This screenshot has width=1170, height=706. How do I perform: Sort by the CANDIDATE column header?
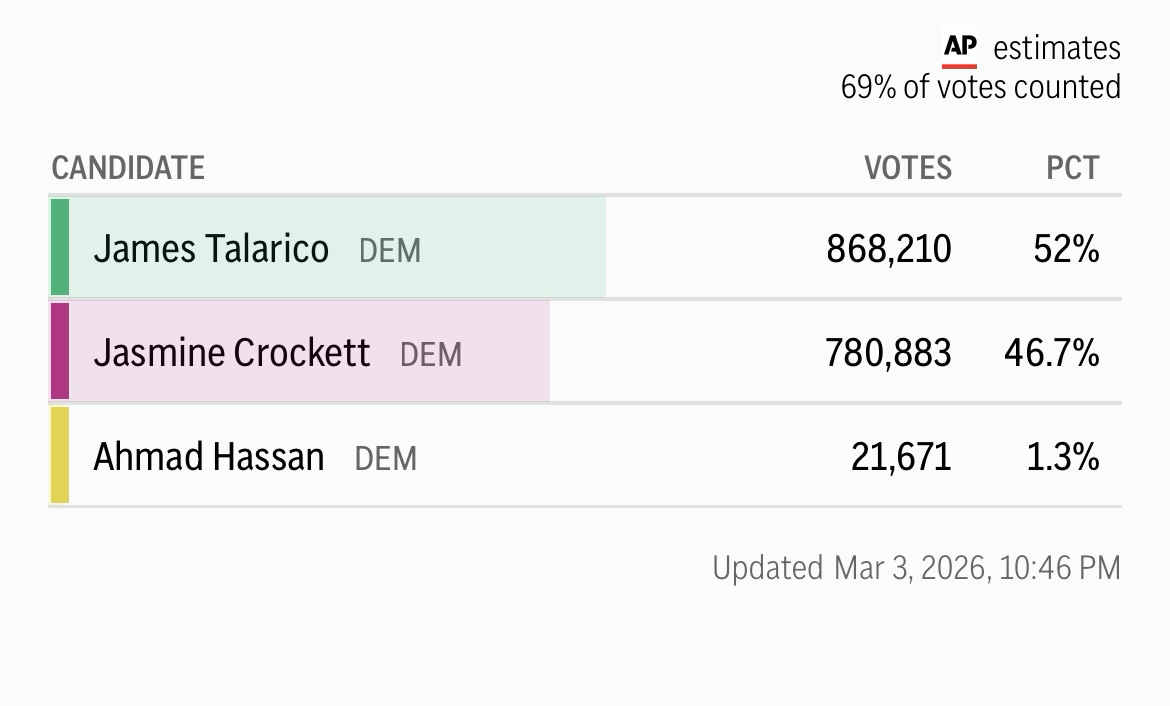point(128,168)
